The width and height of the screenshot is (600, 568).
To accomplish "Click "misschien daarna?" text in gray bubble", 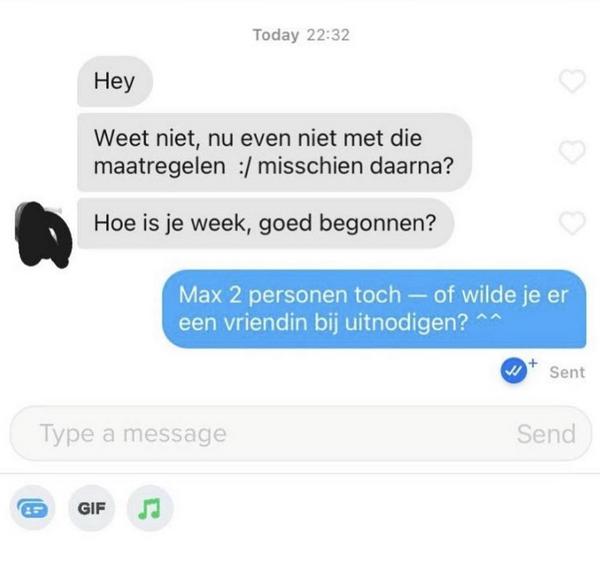I will (355, 166).
